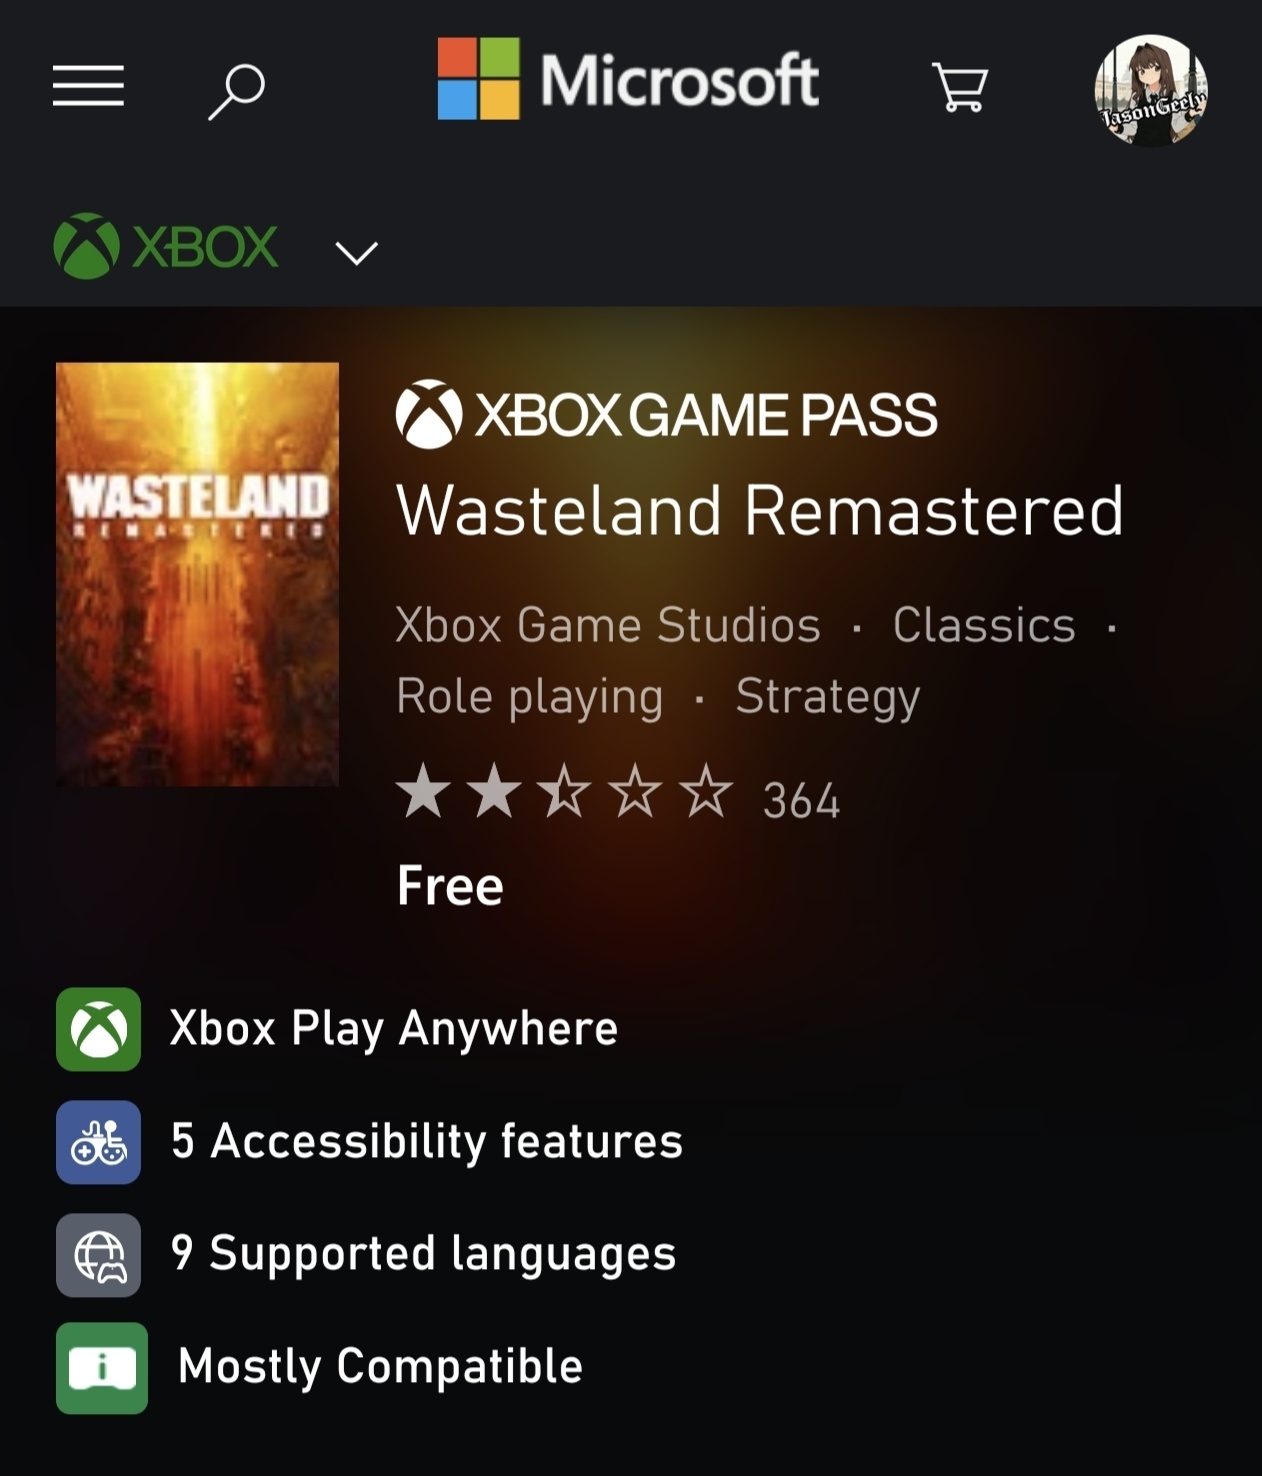Open the account profile avatar

(1151, 91)
